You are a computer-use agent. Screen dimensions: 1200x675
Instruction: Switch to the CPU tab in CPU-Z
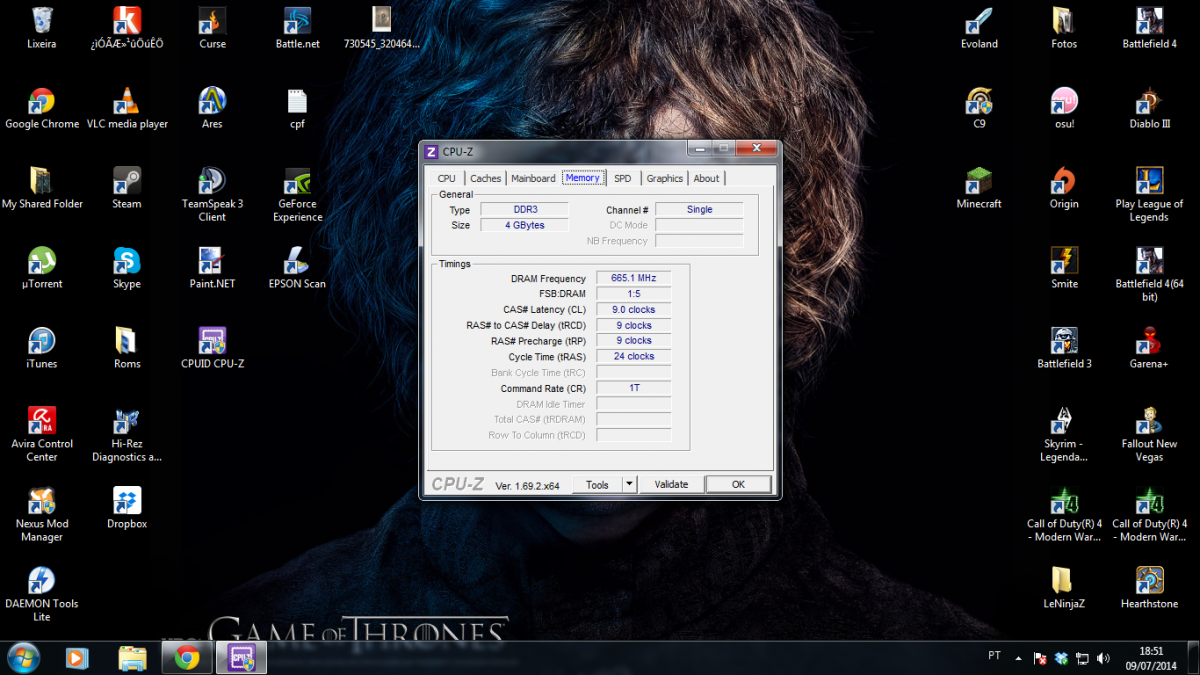pos(446,178)
